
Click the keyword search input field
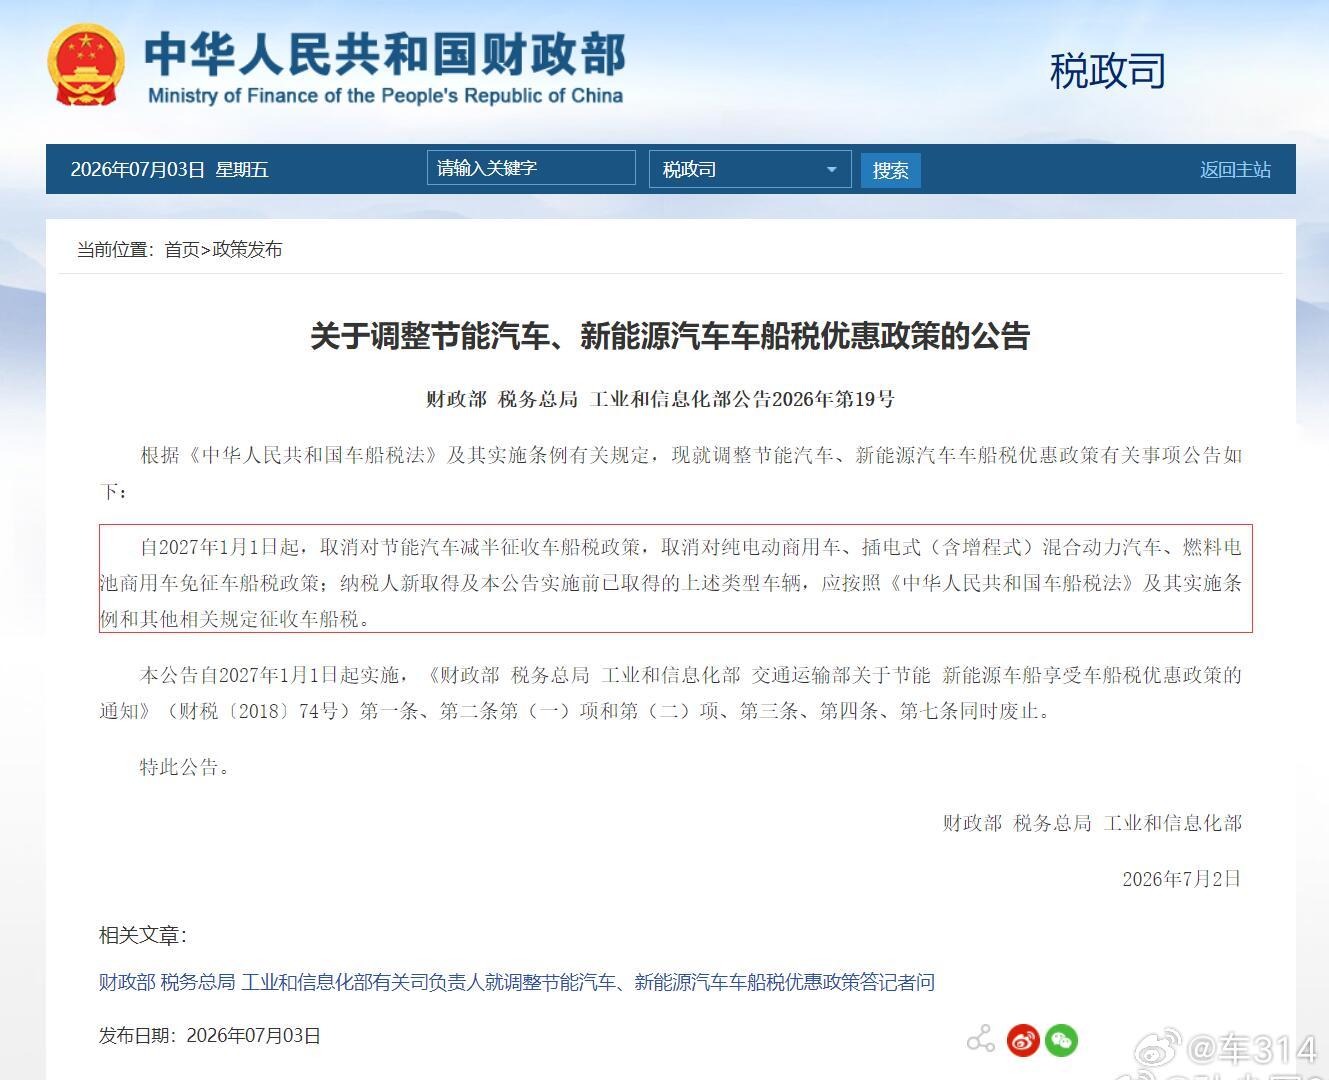pos(531,168)
